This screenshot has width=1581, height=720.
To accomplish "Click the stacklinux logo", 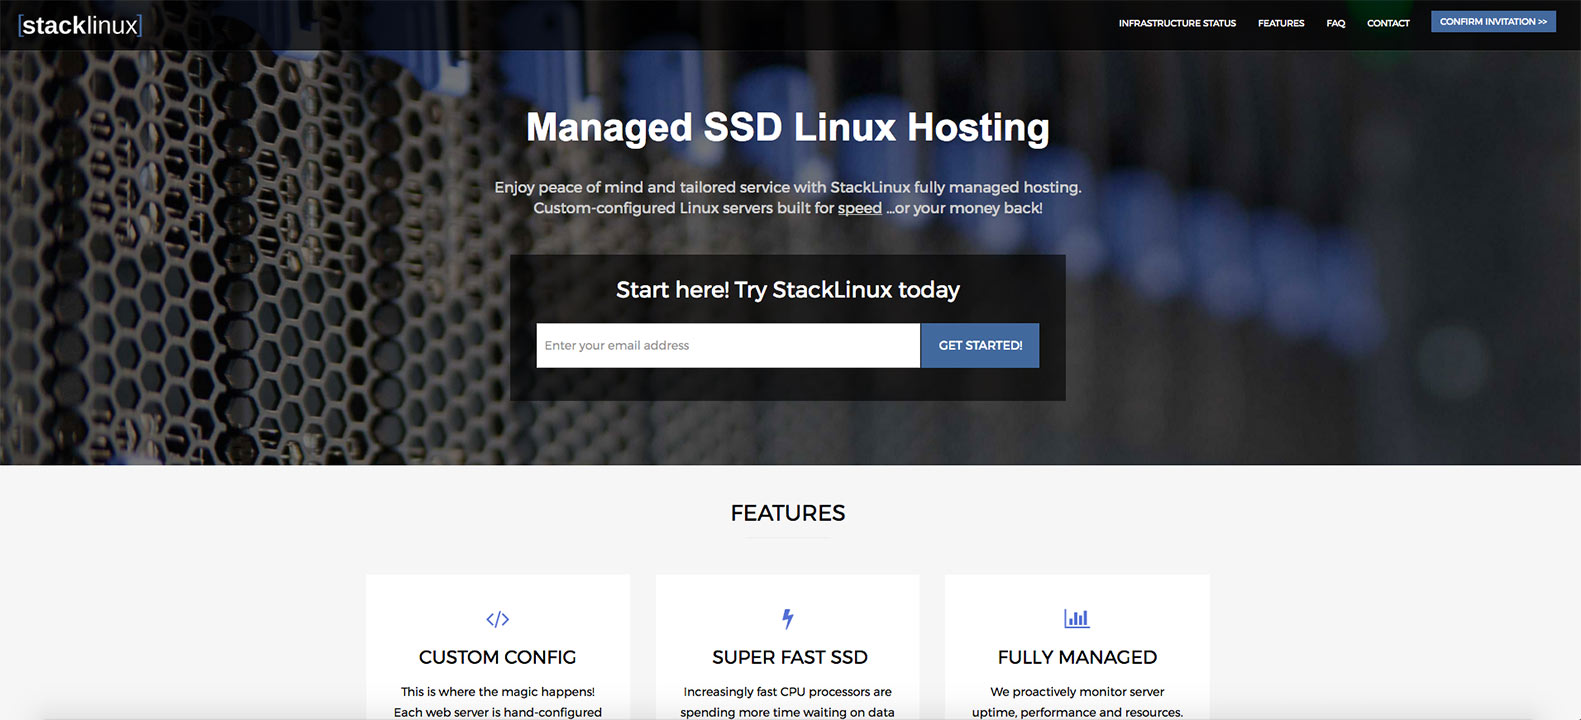I will coord(80,25).
